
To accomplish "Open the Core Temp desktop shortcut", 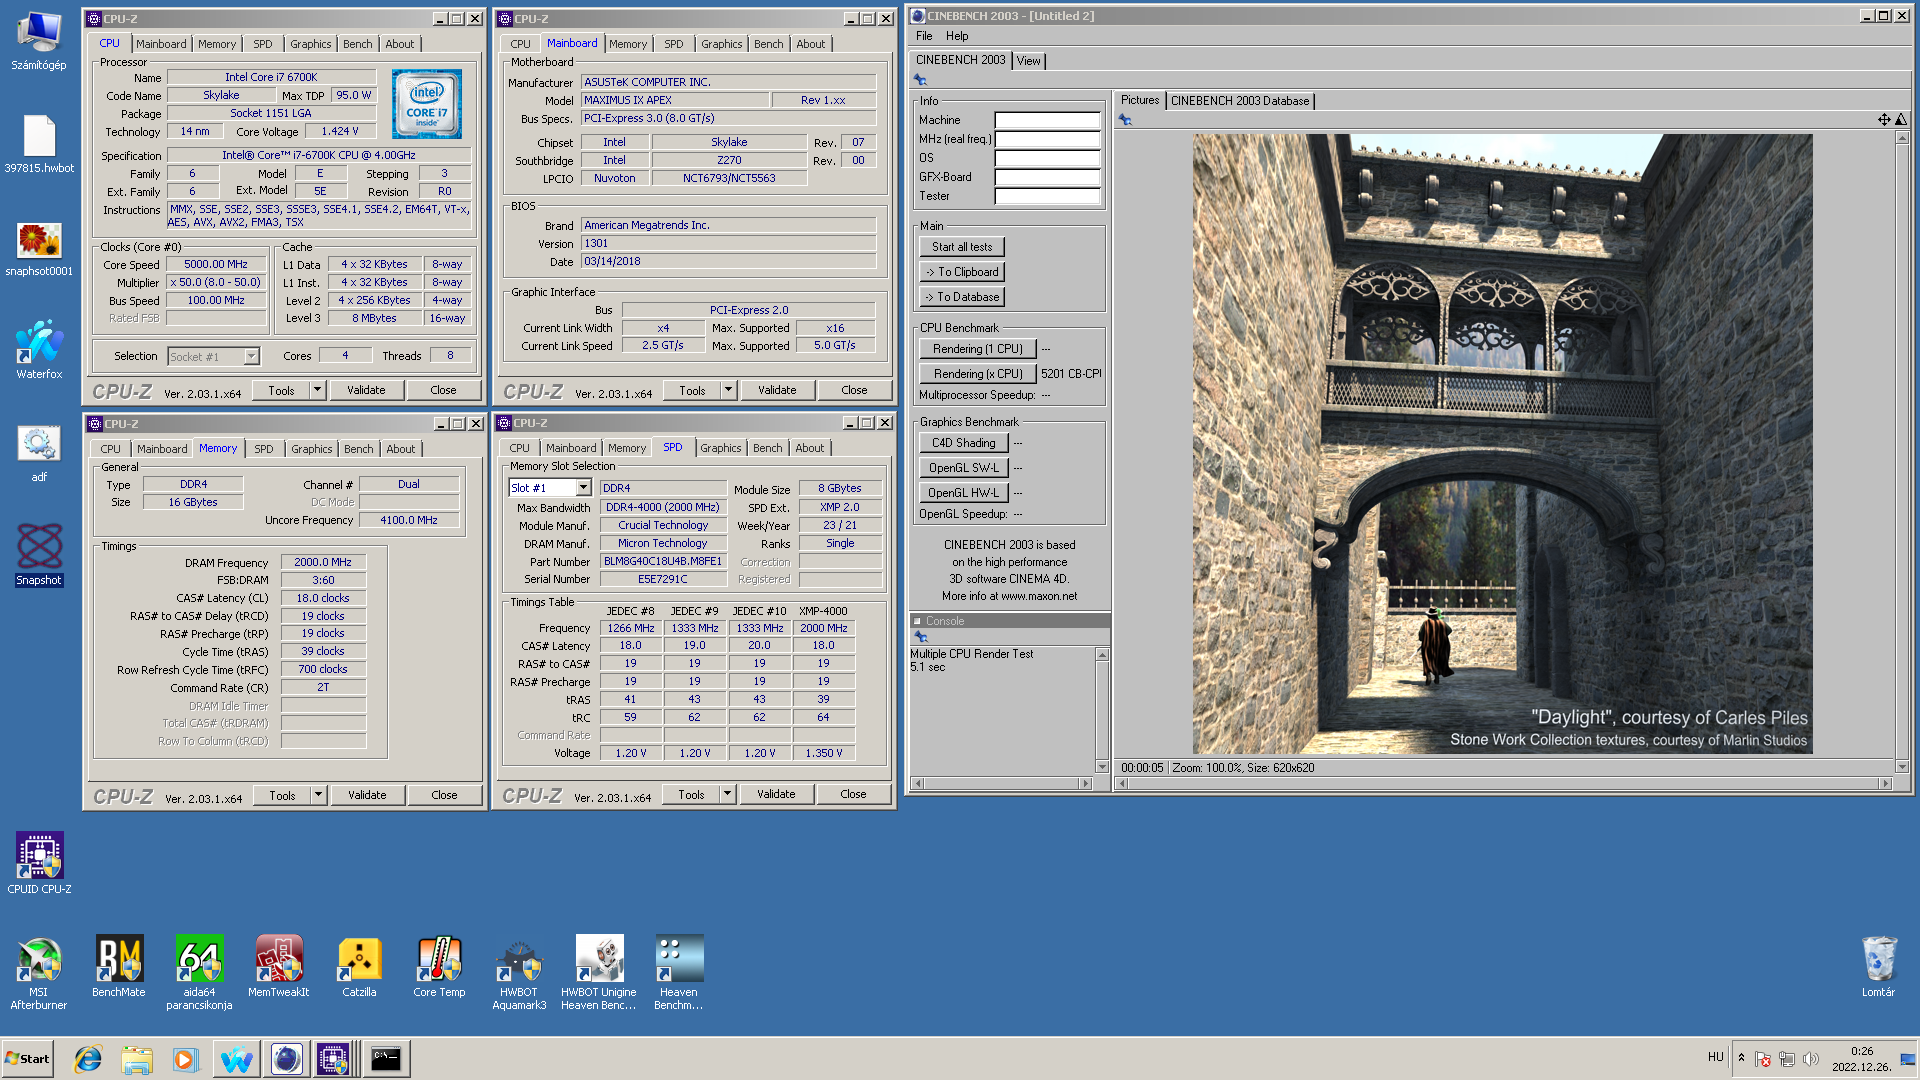I will (439, 966).
